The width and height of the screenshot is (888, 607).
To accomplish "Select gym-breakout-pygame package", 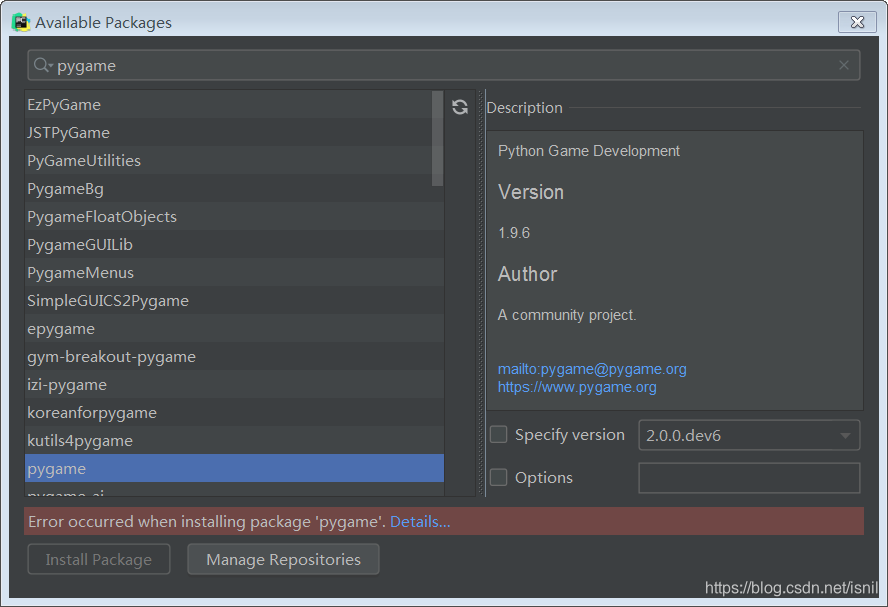I will [234, 357].
